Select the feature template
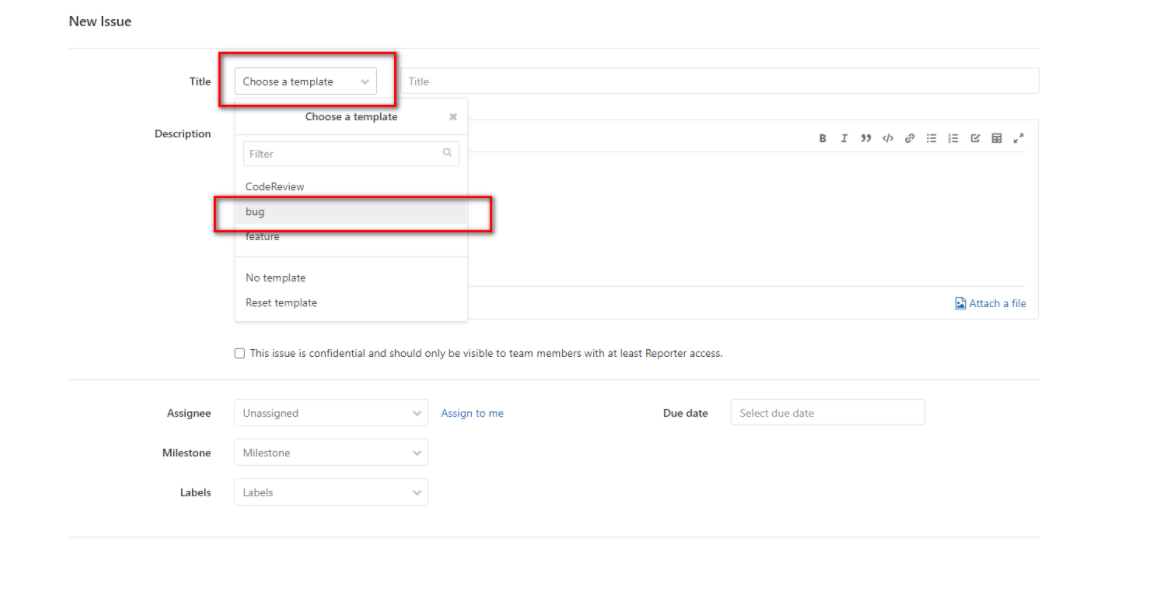 click(351, 237)
